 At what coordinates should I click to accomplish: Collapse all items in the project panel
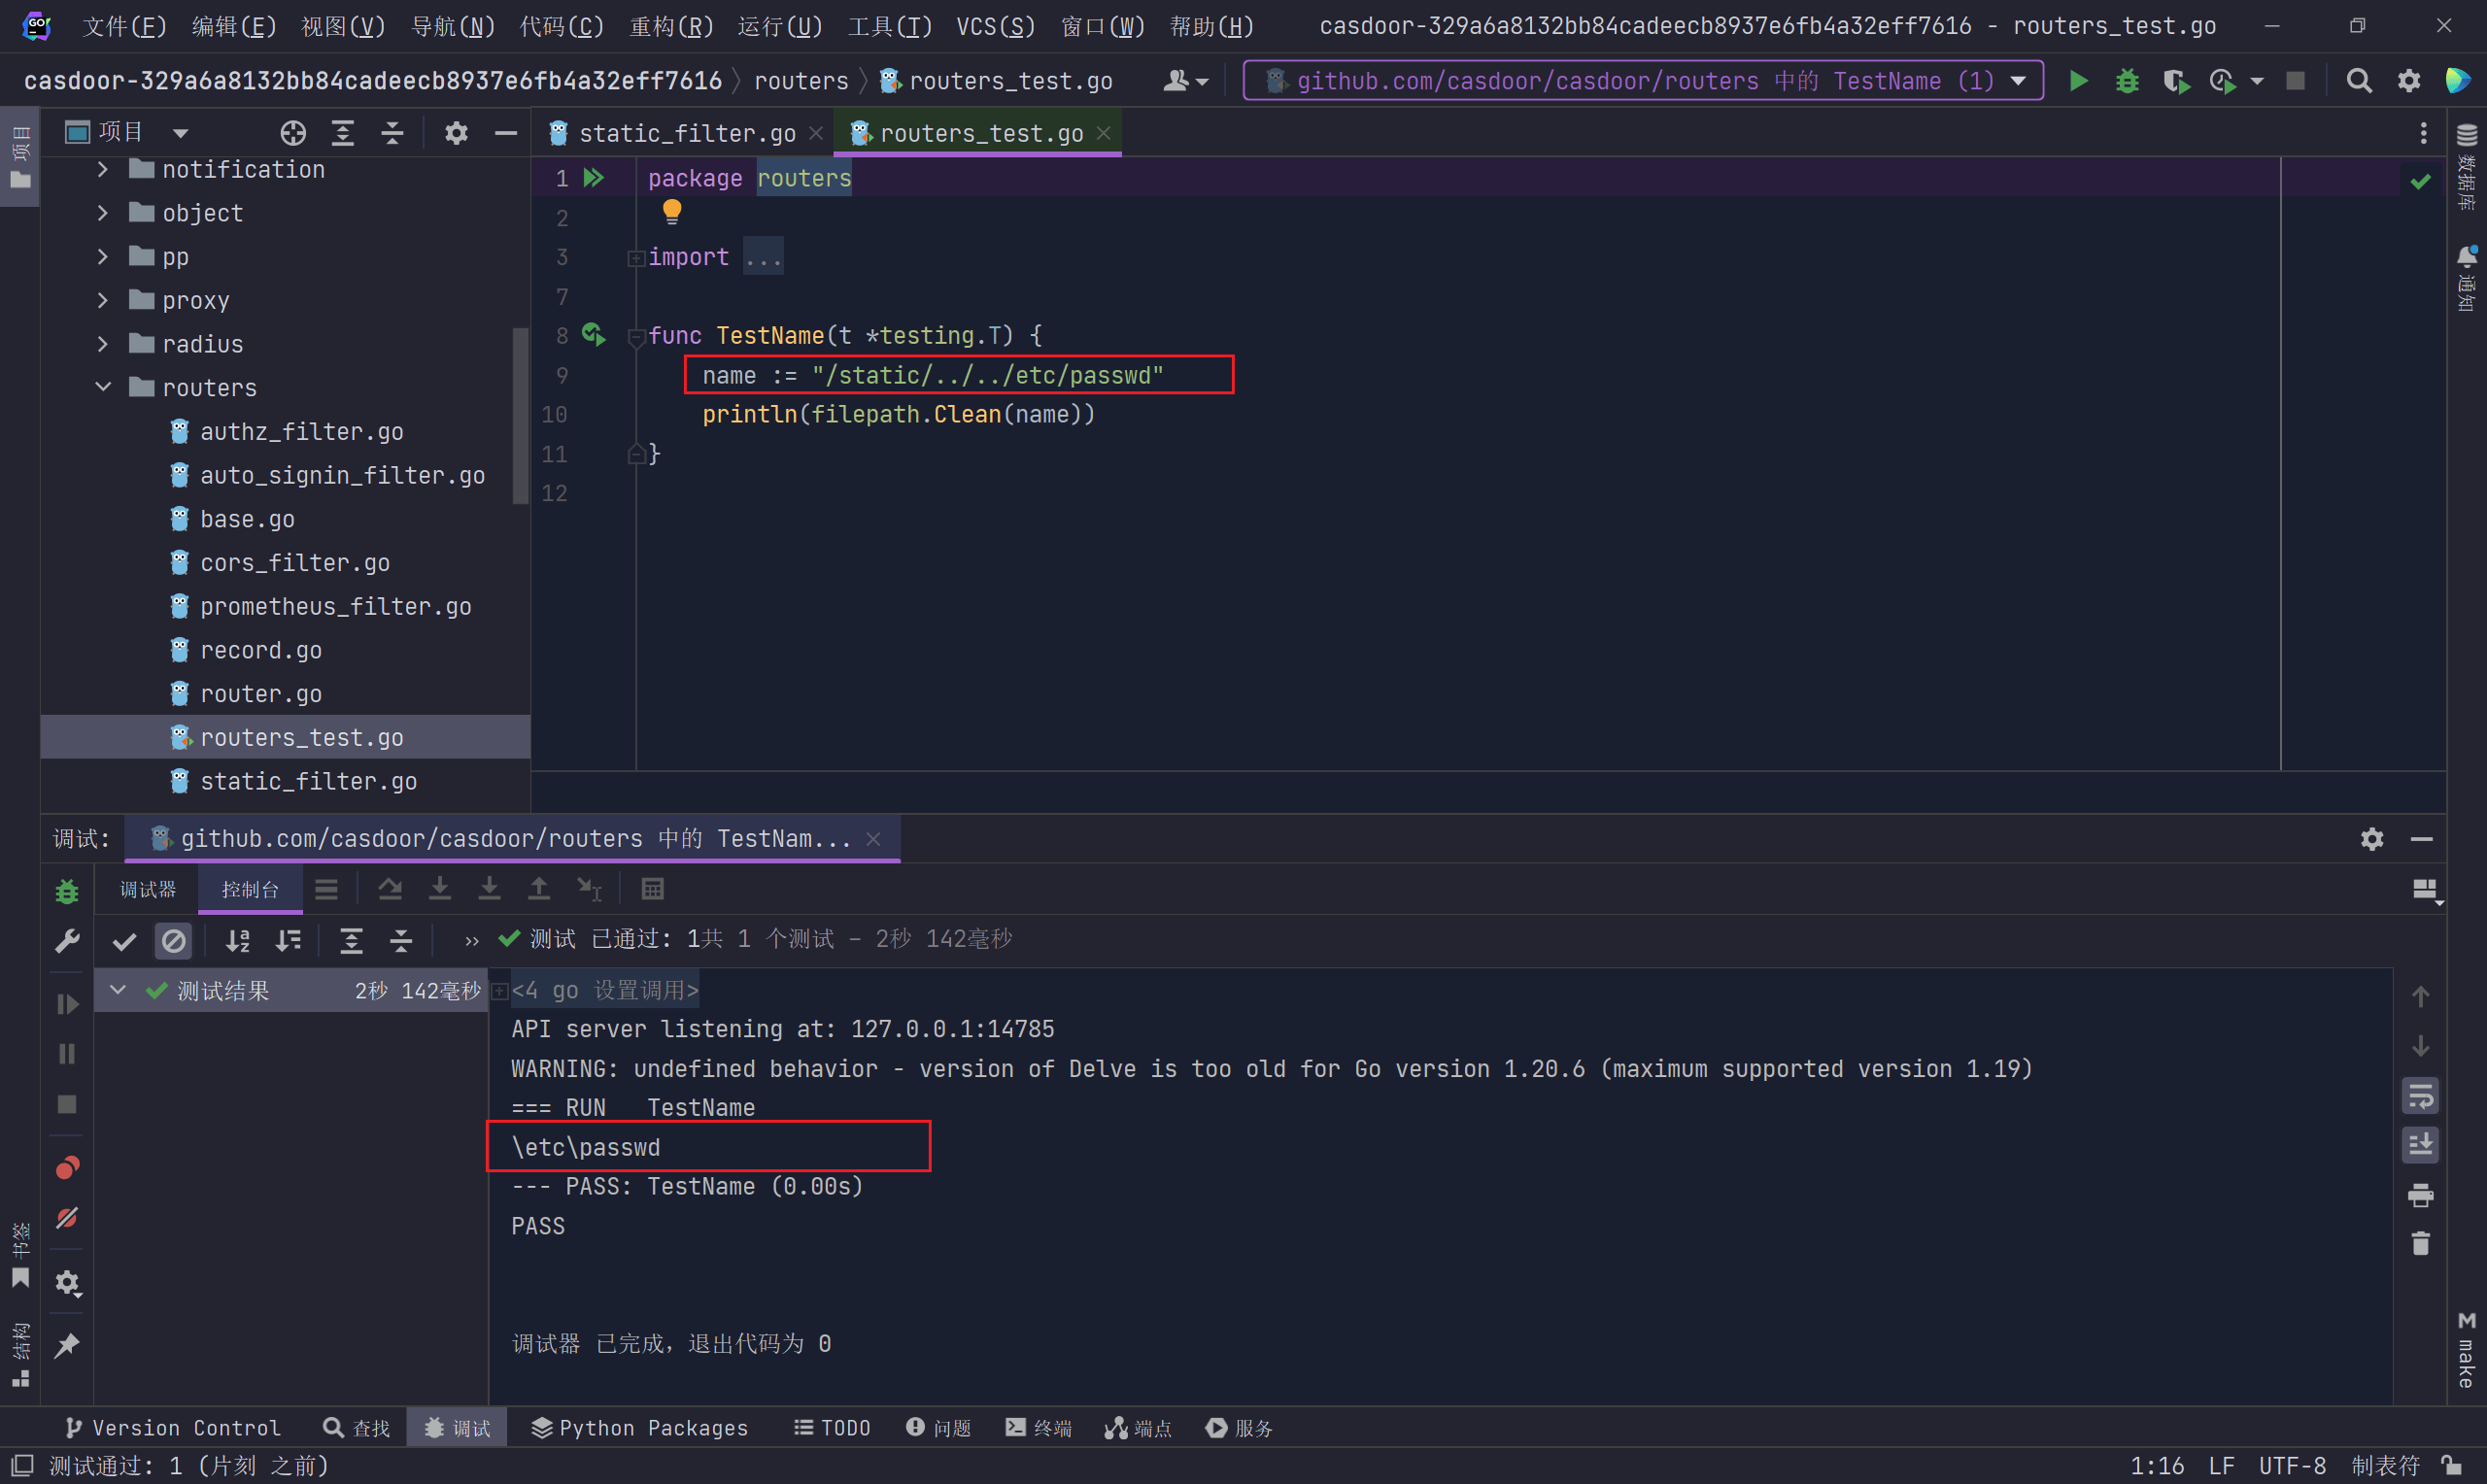click(393, 133)
